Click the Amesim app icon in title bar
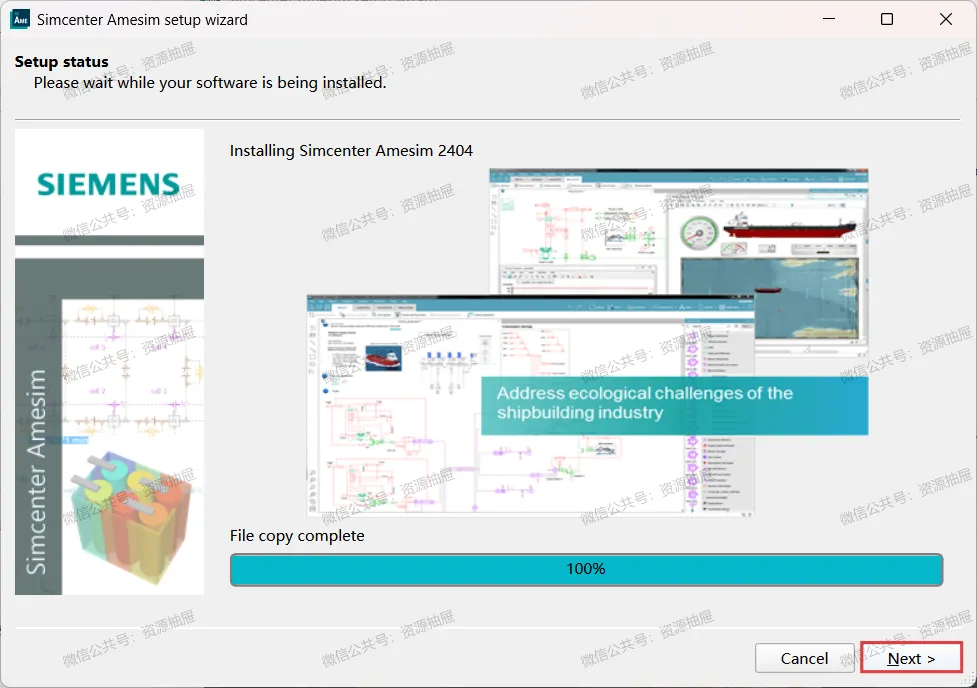The width and height of the screenshot is (977, 688). pyautogui.click(x=21, y=19)
